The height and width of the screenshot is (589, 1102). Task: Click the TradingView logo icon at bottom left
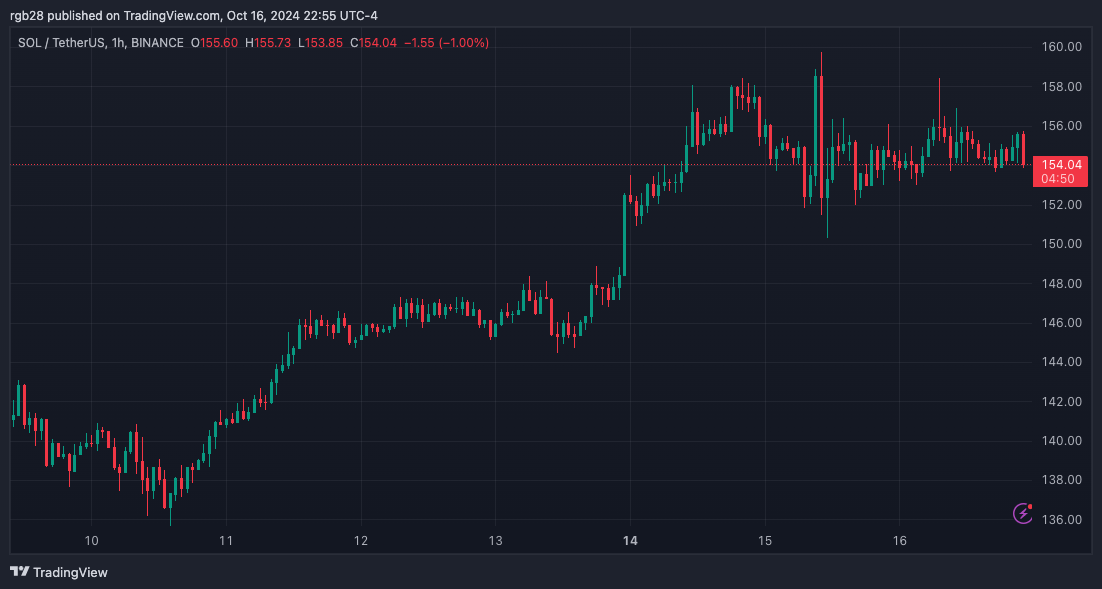19,572
